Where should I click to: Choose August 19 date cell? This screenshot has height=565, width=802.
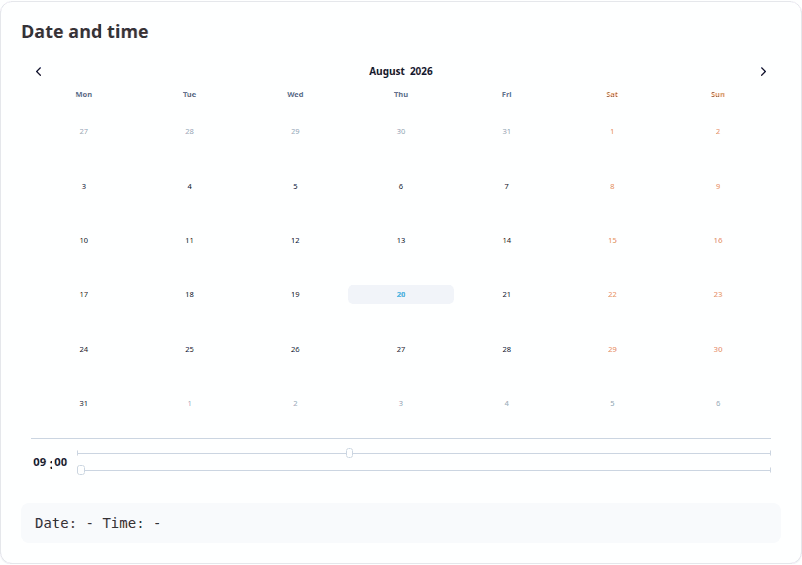(295, 295)
